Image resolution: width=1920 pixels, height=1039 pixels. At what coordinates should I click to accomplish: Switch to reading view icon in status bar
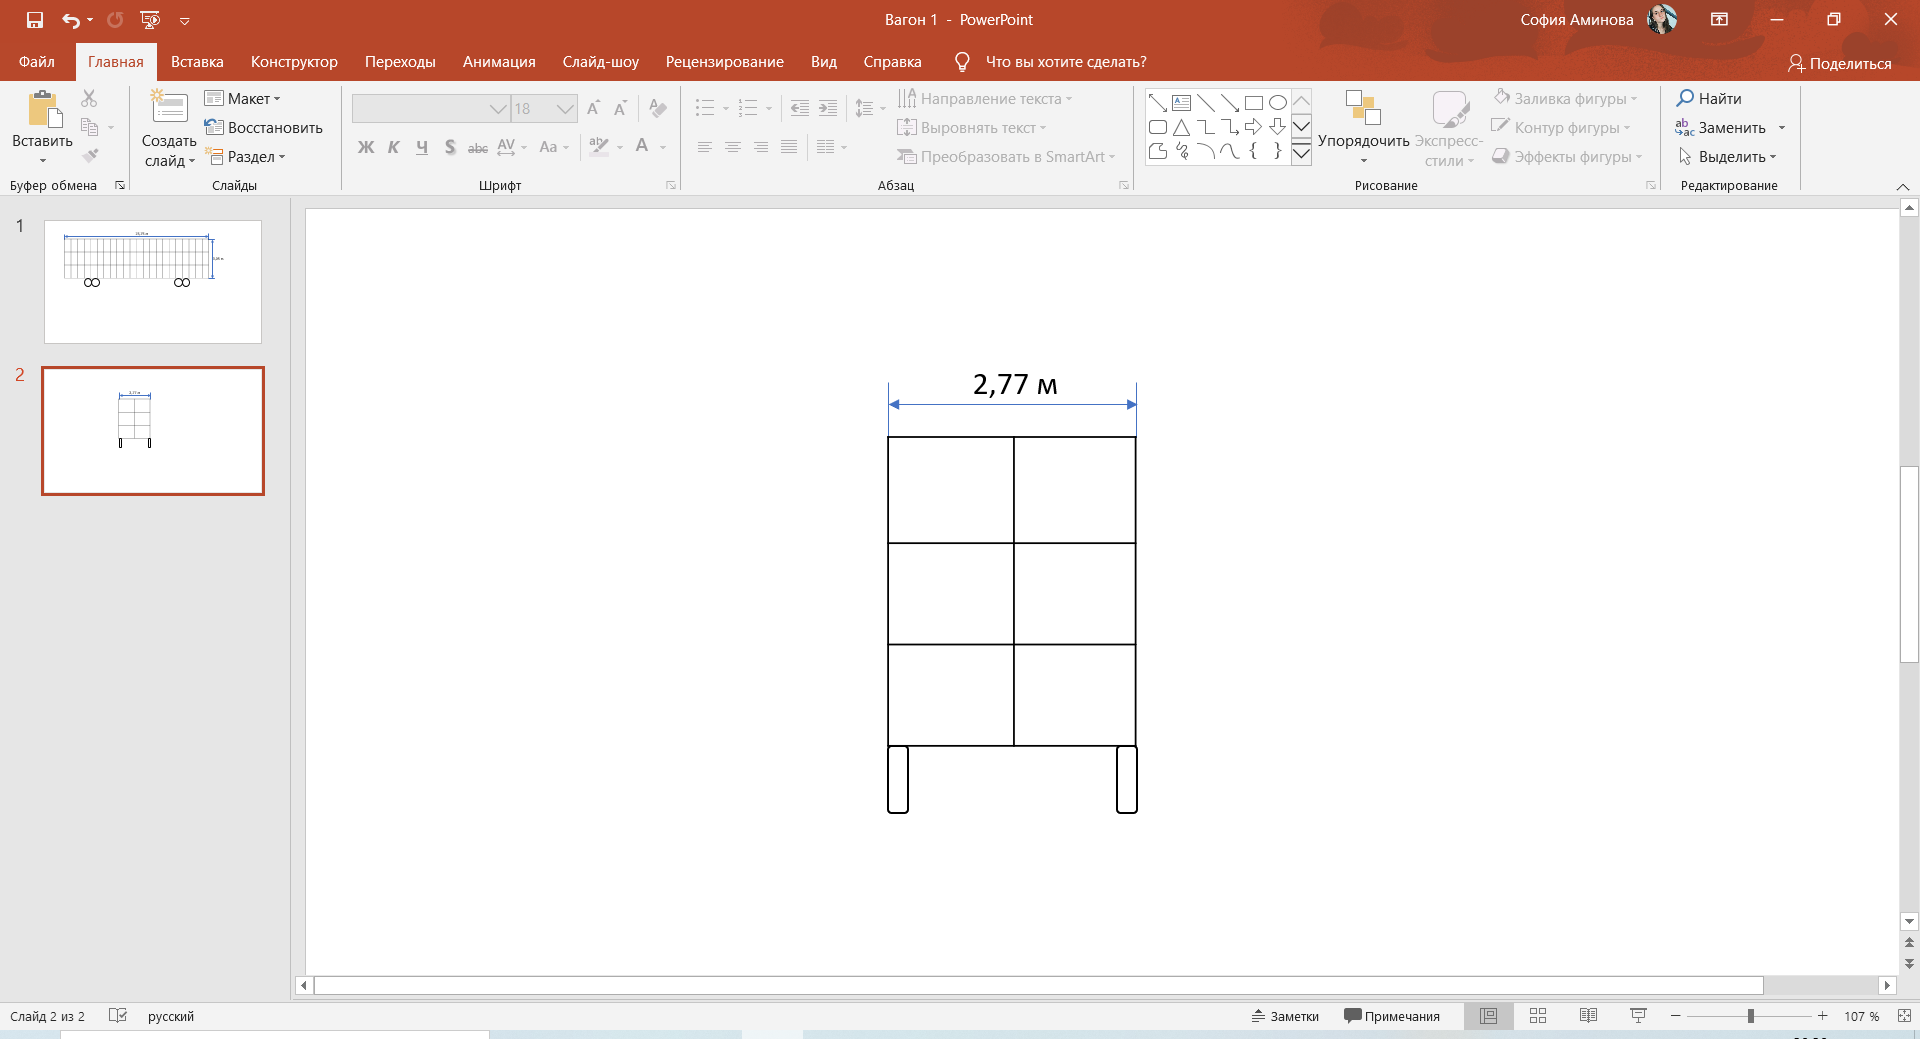click(1588, 1016)
